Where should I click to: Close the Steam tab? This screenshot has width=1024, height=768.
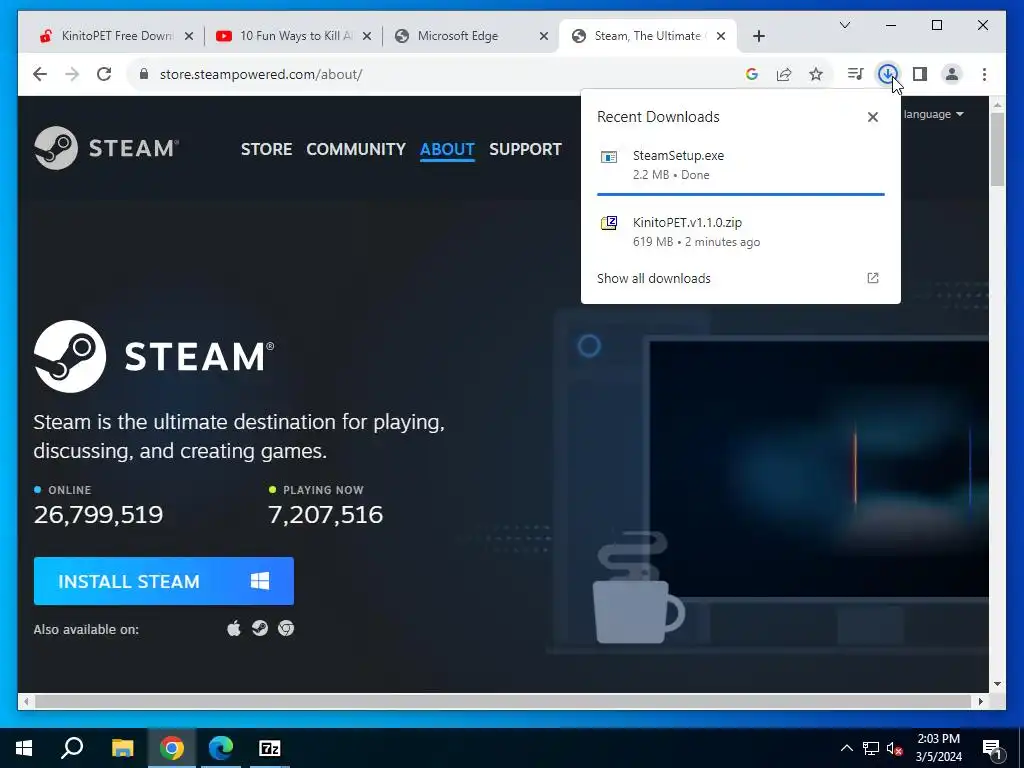pyautogui.click(x=721, y=36)
